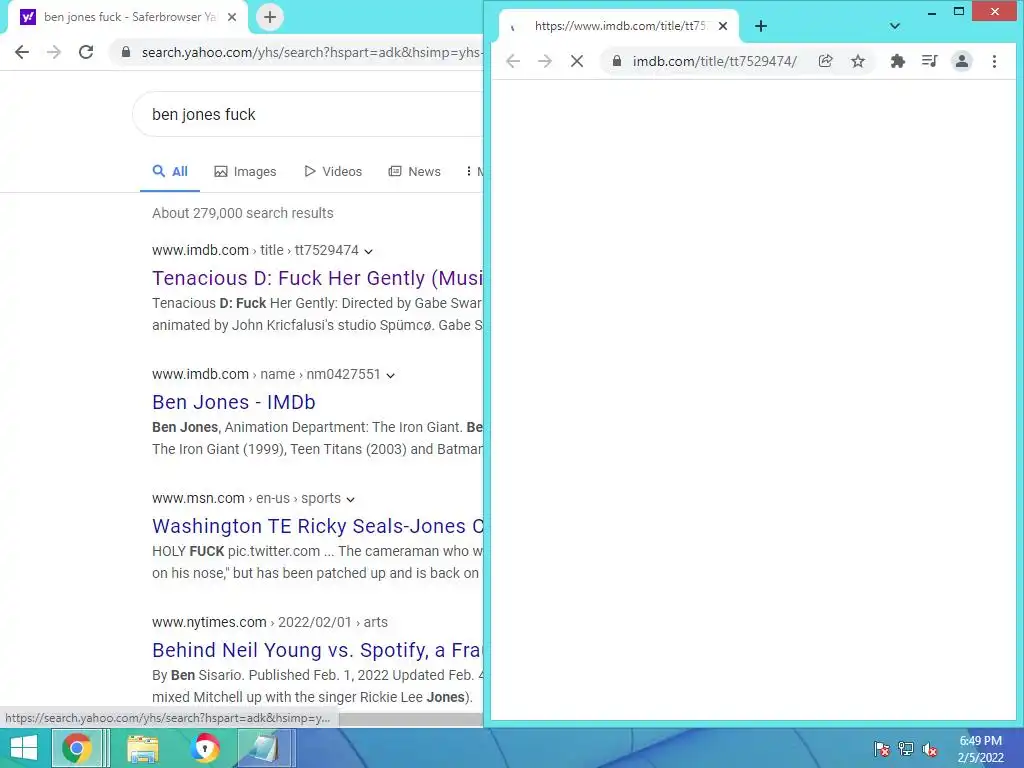Select the All results tab
This screenshot has width=1024, height=768.
170,172
